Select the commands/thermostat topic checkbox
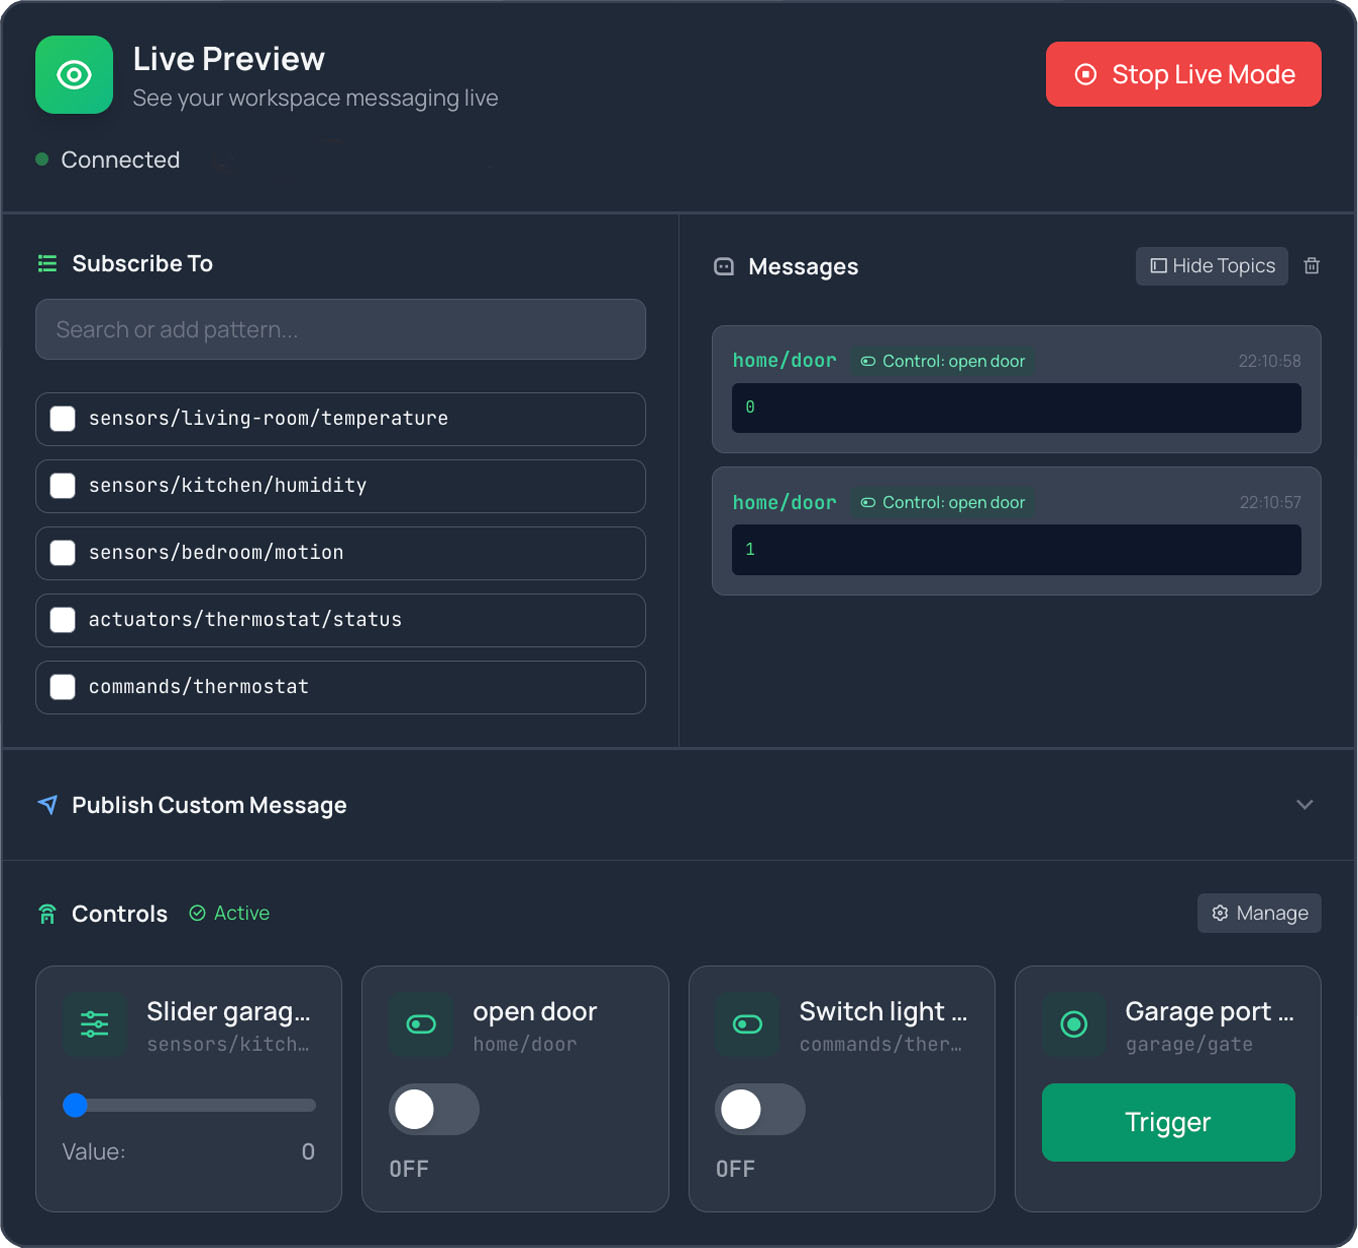This screenshot has width=1358, height=1248. pyautogui.click(x=63, y=687)
